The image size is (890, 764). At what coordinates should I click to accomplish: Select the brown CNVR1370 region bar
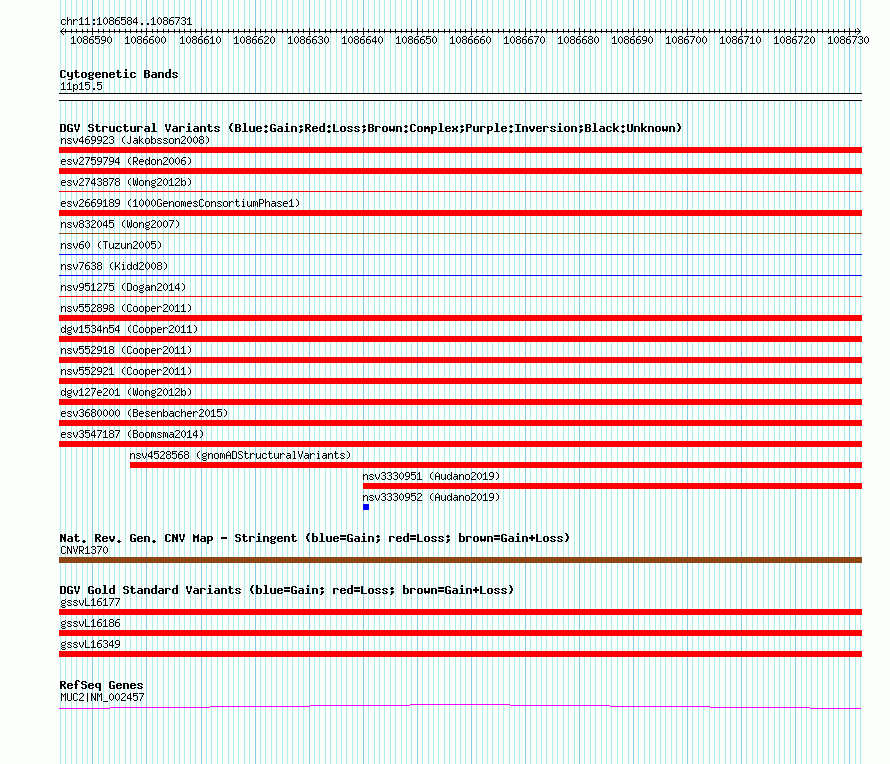[x=460, y=560]
